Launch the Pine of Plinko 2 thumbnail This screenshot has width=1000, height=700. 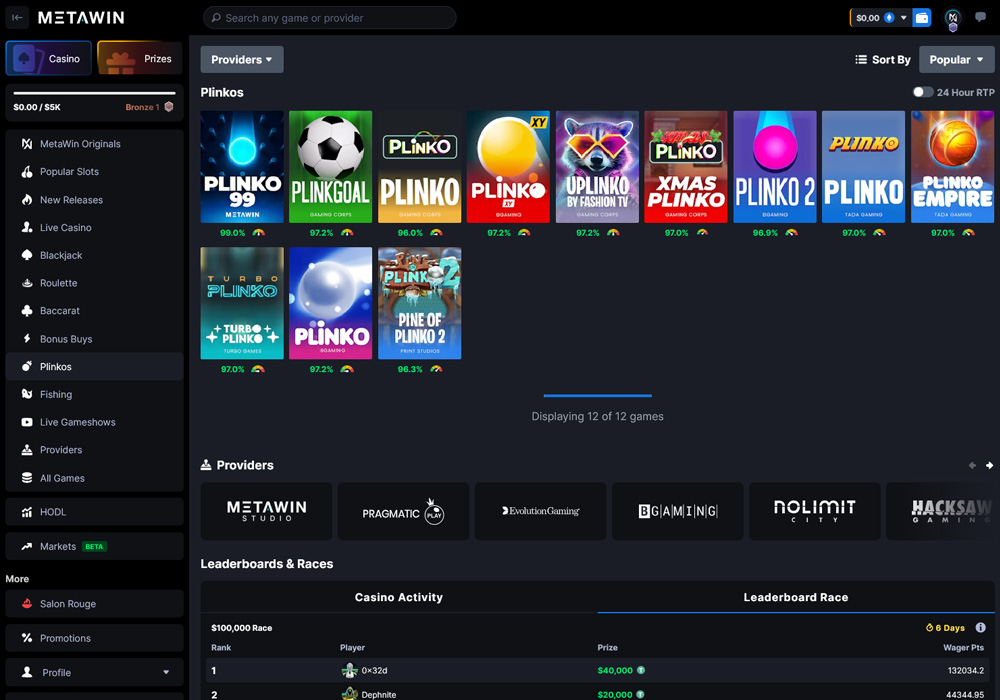(x=420, y=303)
